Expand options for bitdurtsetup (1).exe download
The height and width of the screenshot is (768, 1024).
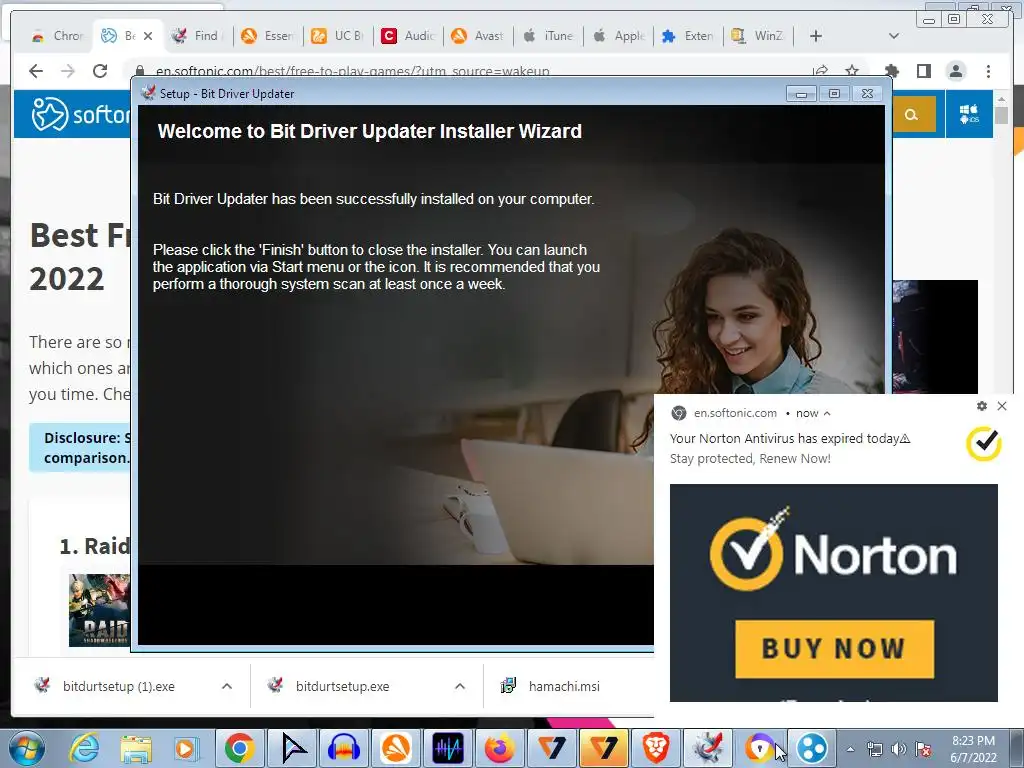[227, 686]
